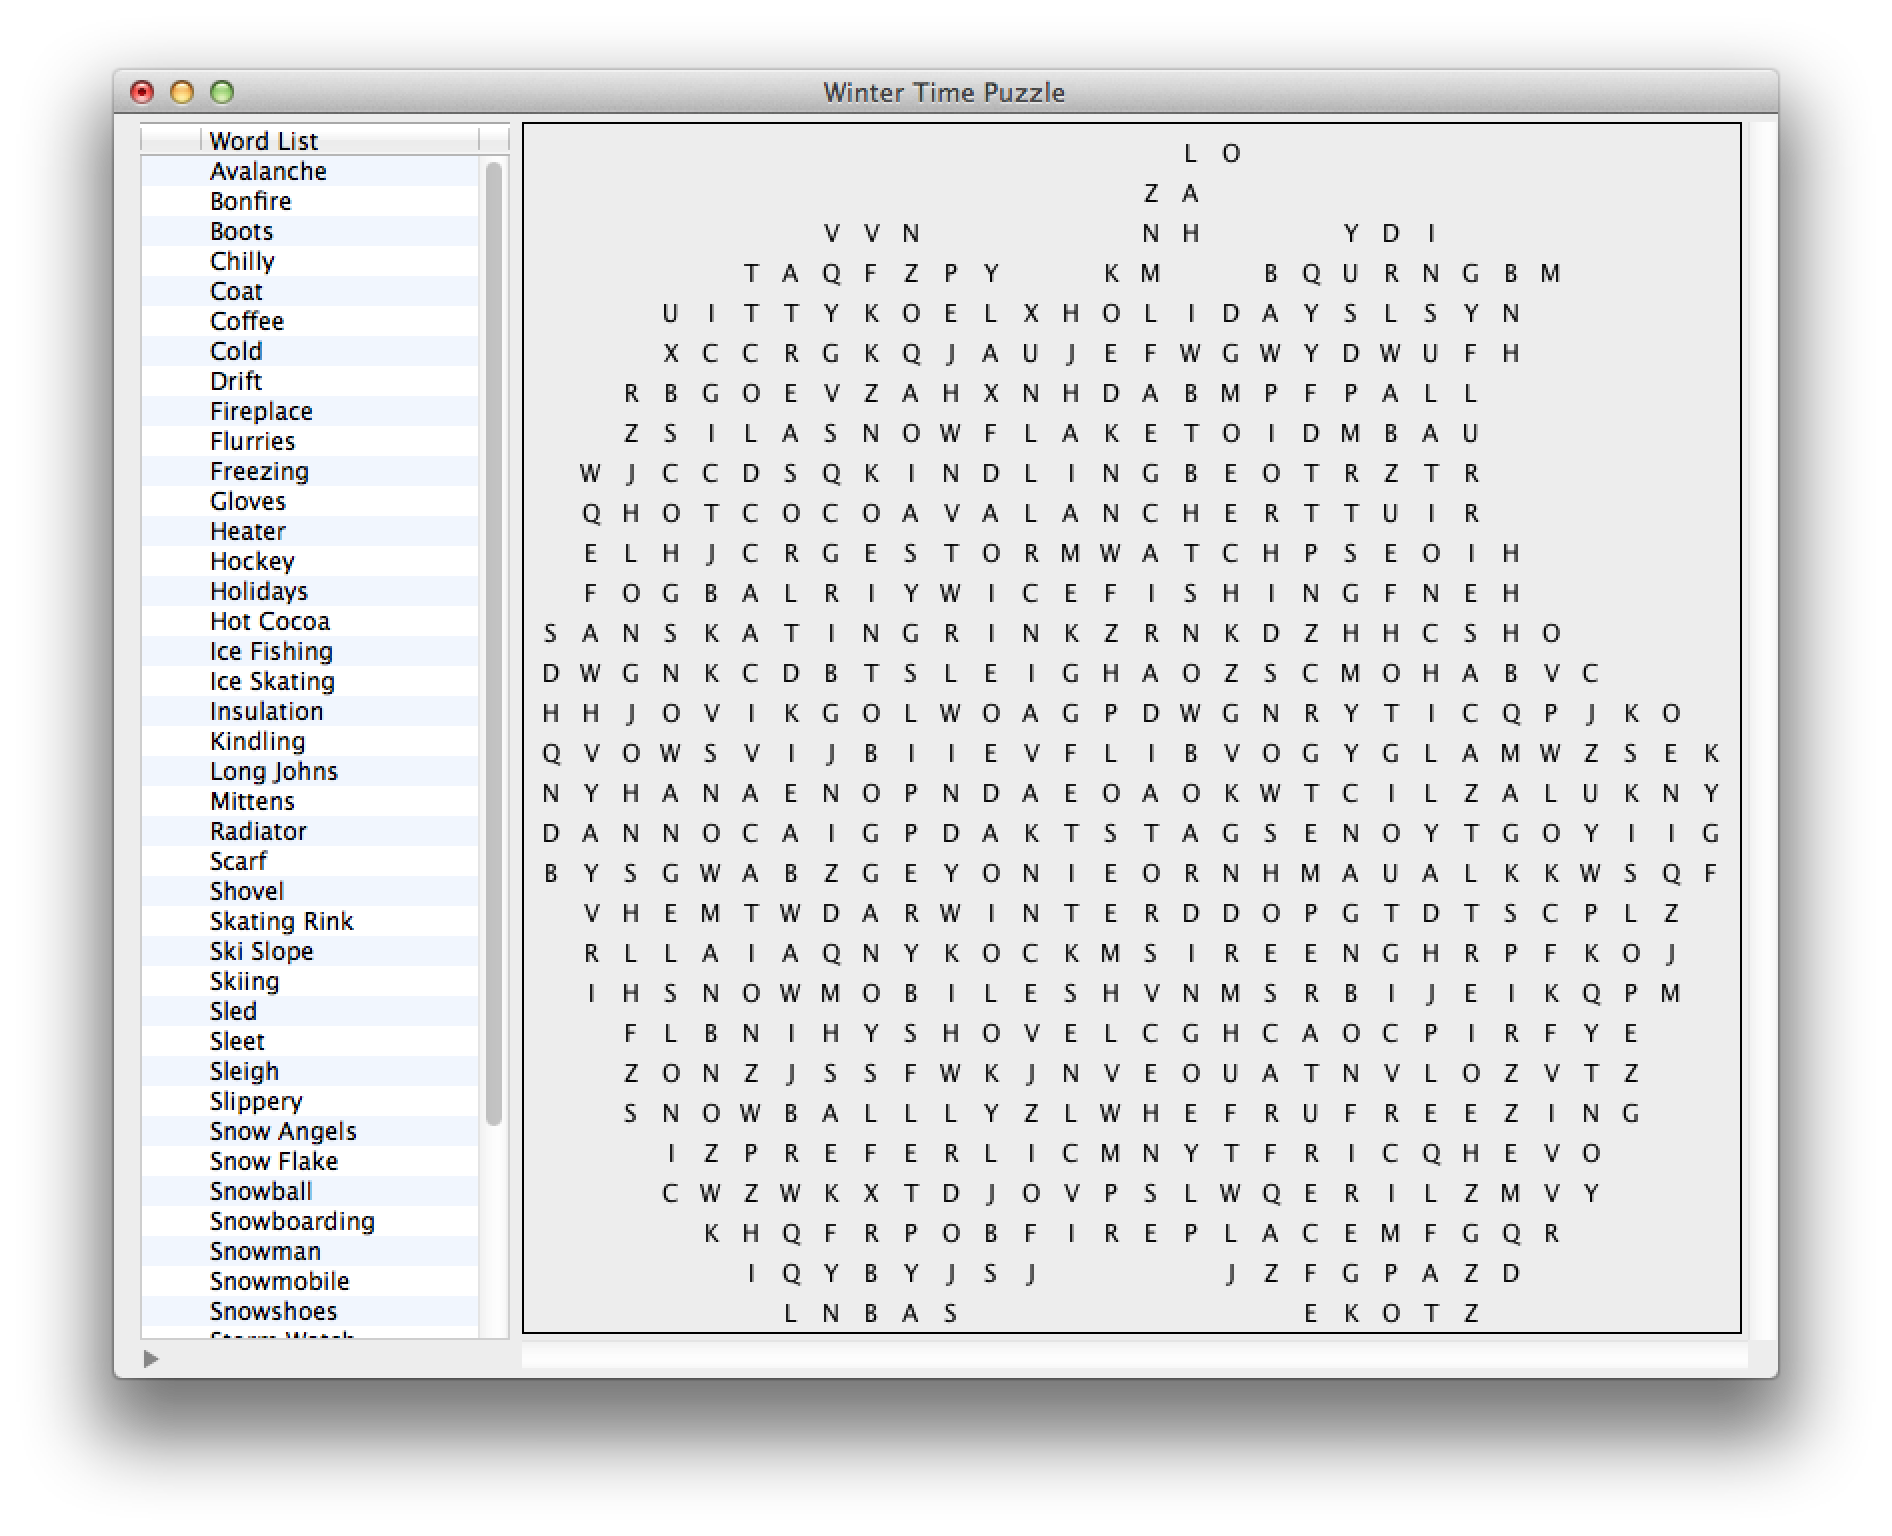Click the green zoom window button
The height and width of the screenshot is (1536, 1892).
pyautogui.click(x=222, y=92)
